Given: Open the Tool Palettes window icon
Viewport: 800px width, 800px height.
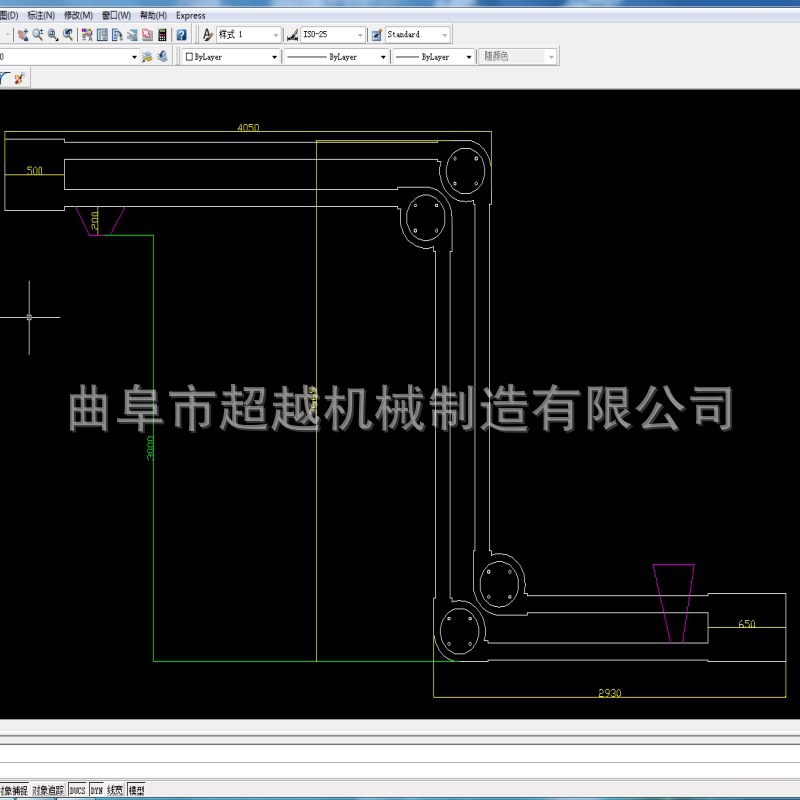Looking at the screenshot, I should pos(117,35).
